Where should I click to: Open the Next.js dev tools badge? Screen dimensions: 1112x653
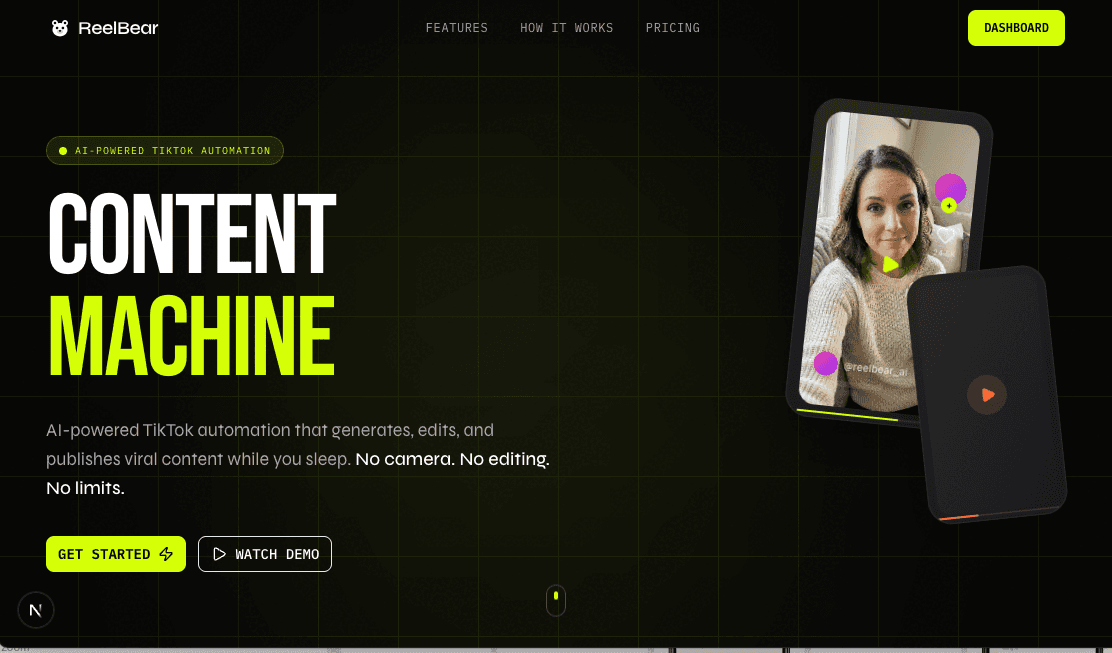click(x=36, y=609)
